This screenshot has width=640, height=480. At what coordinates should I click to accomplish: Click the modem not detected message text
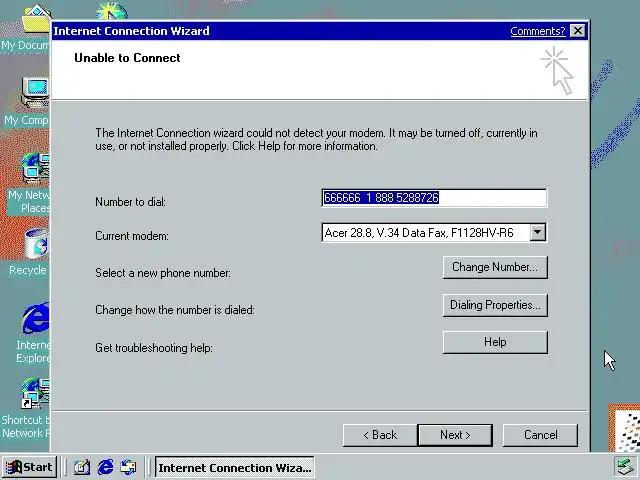coord(316,140)
